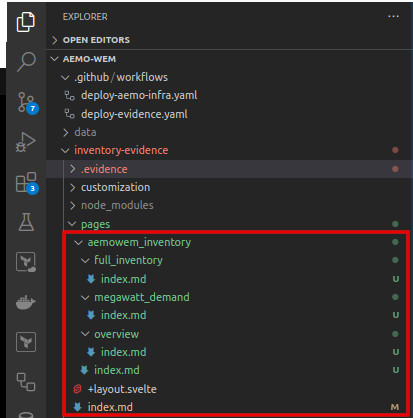Click the untracked U badge of full_inventory index.md
The image size is (413, 418).
click(396, 279)
